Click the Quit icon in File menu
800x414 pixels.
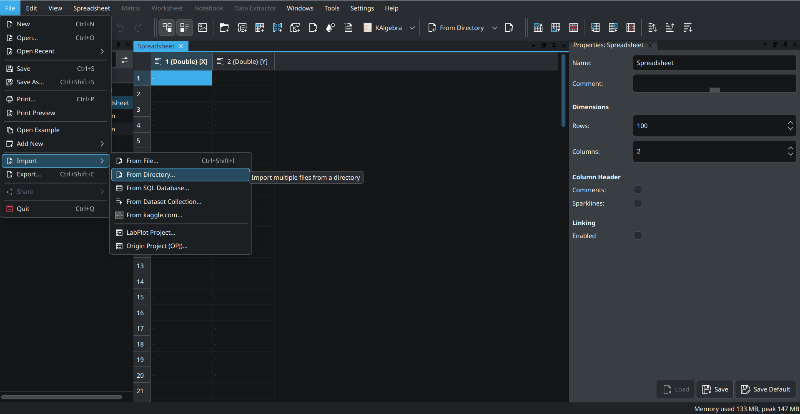[x=9, y=208]
